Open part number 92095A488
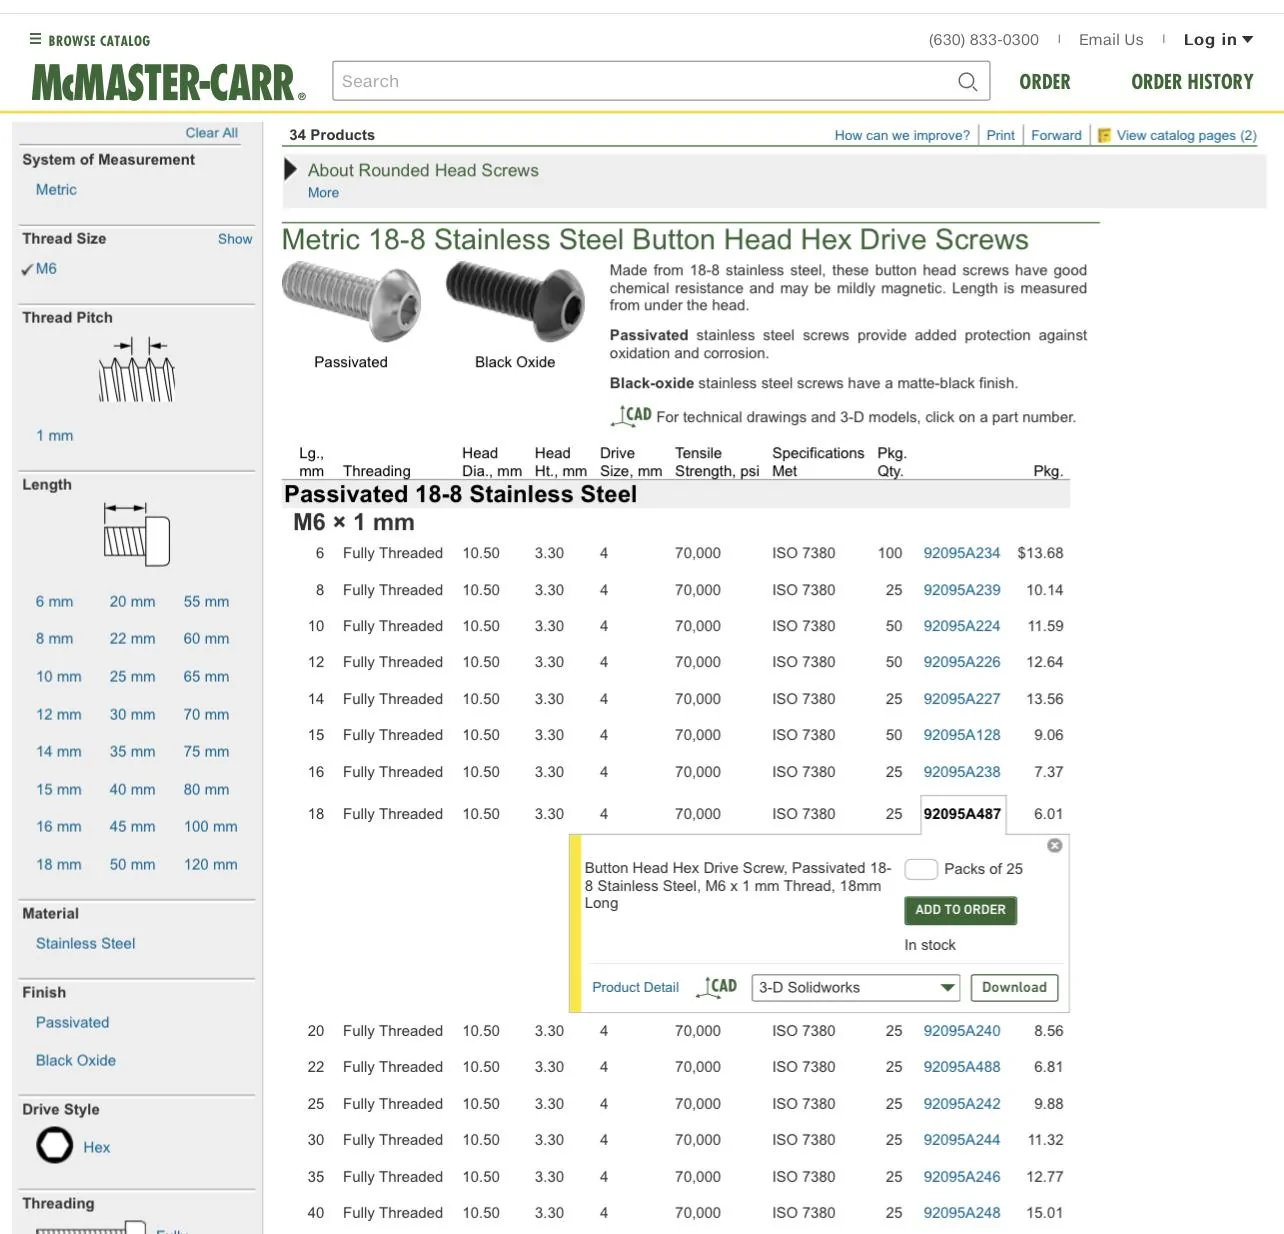The width and height of the screenshot is (1284, 1234). click(962, 1067)
